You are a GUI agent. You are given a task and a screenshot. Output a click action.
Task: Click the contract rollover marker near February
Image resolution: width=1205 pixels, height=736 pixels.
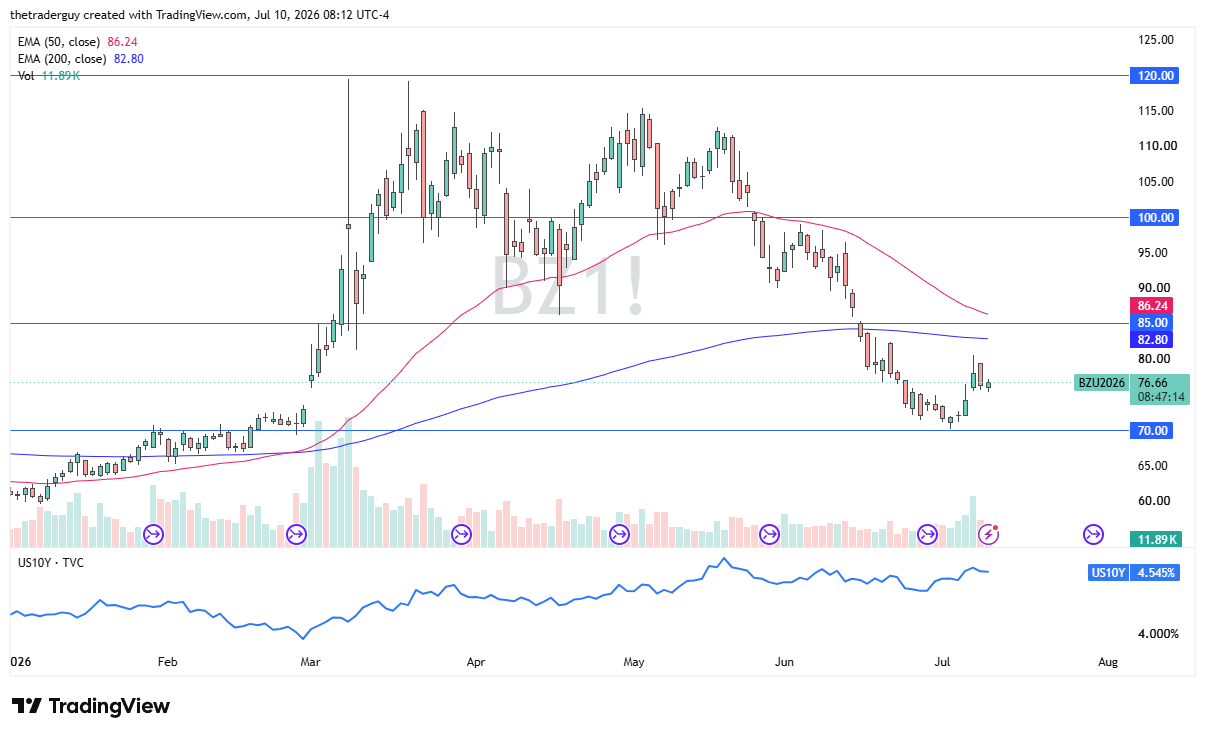click(154, 535)
